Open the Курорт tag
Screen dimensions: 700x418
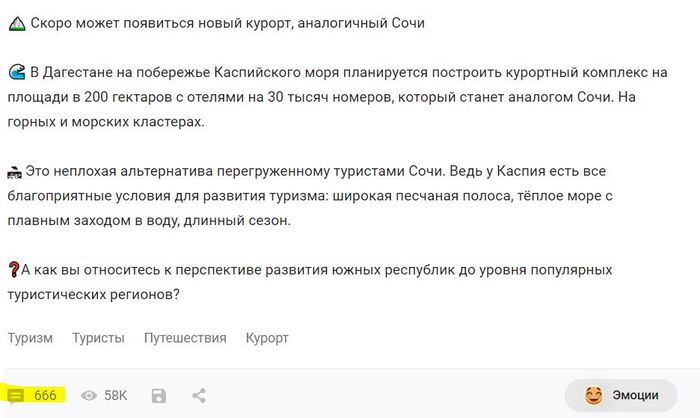(x=267, y=338)
